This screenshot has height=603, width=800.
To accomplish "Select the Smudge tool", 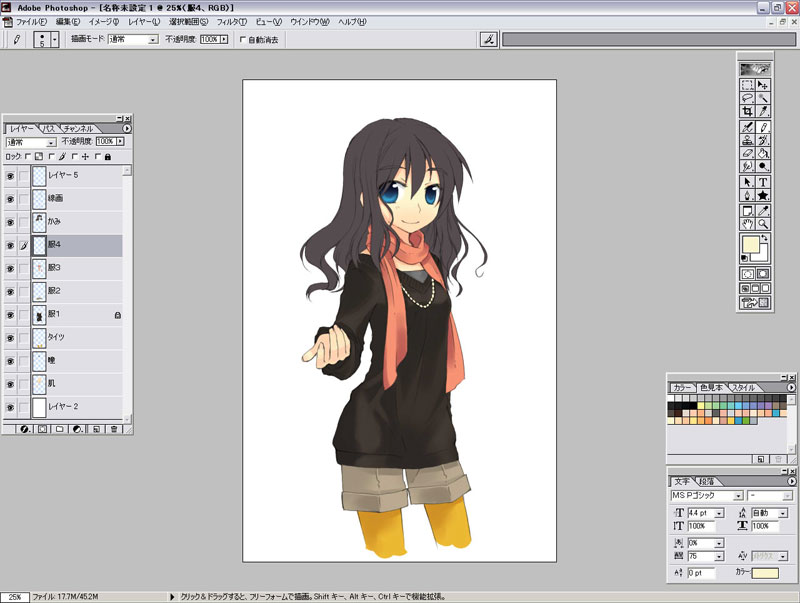I will pyautogui.click(x=747, y=166).
